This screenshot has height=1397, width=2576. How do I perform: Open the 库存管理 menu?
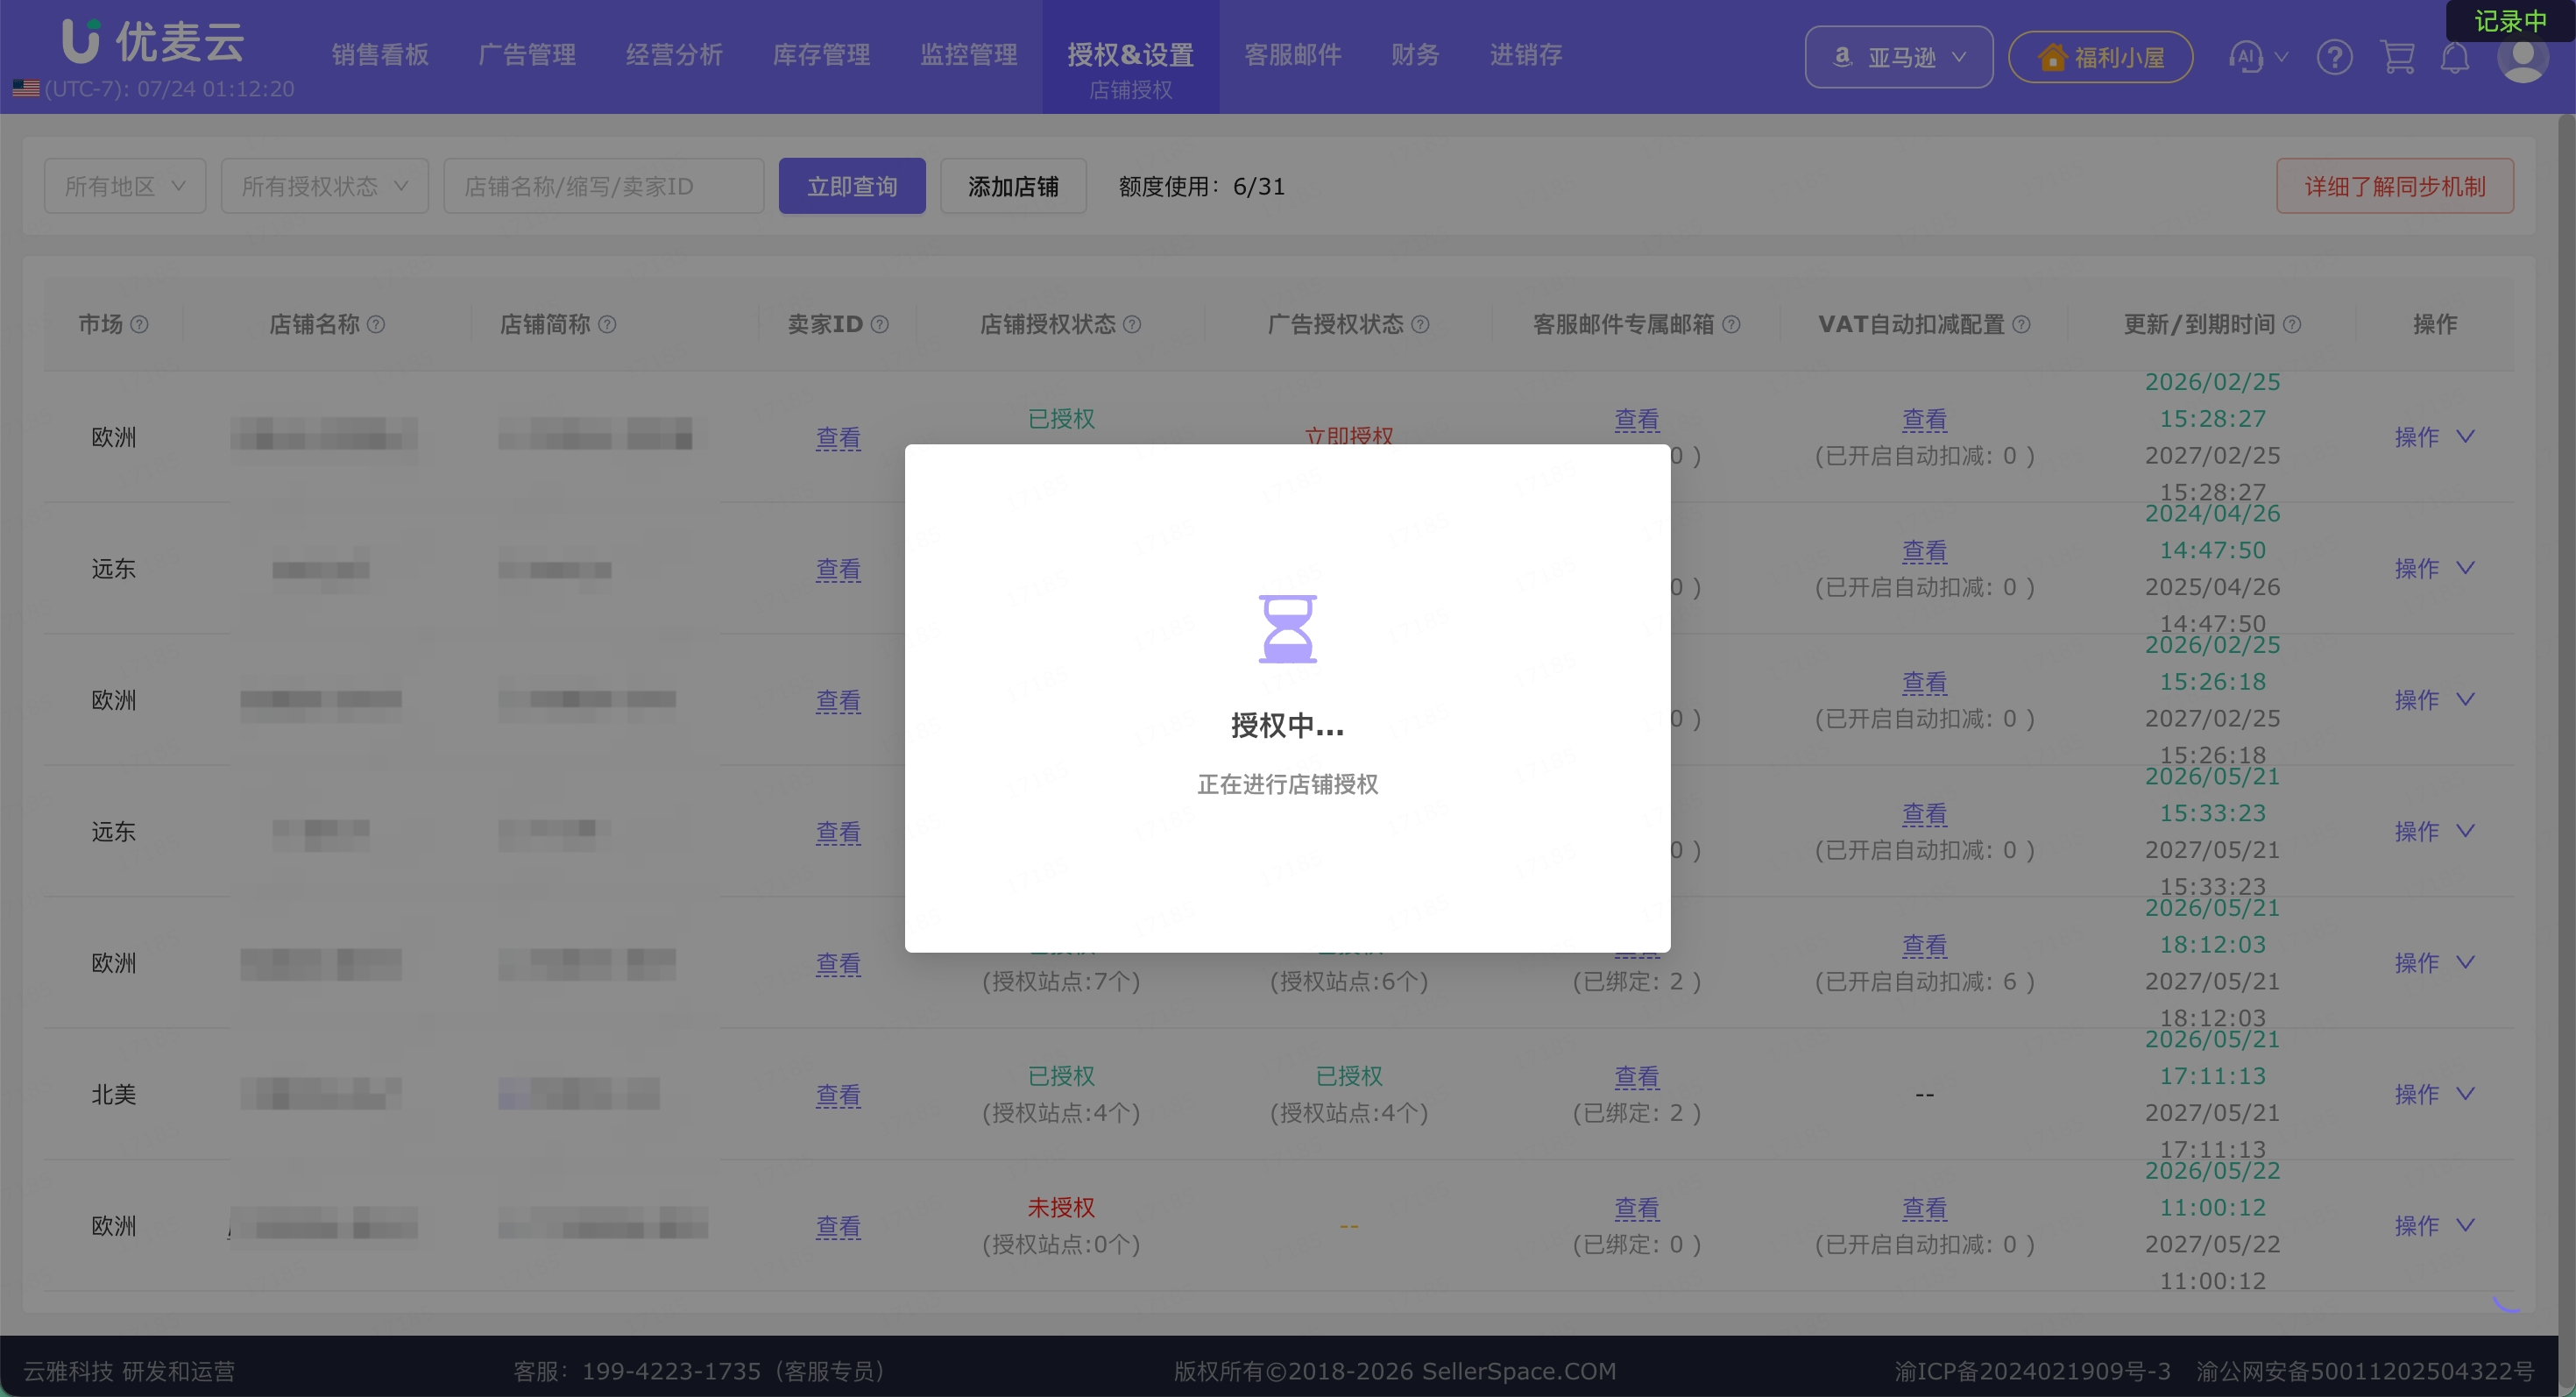(x=821, y=55)
